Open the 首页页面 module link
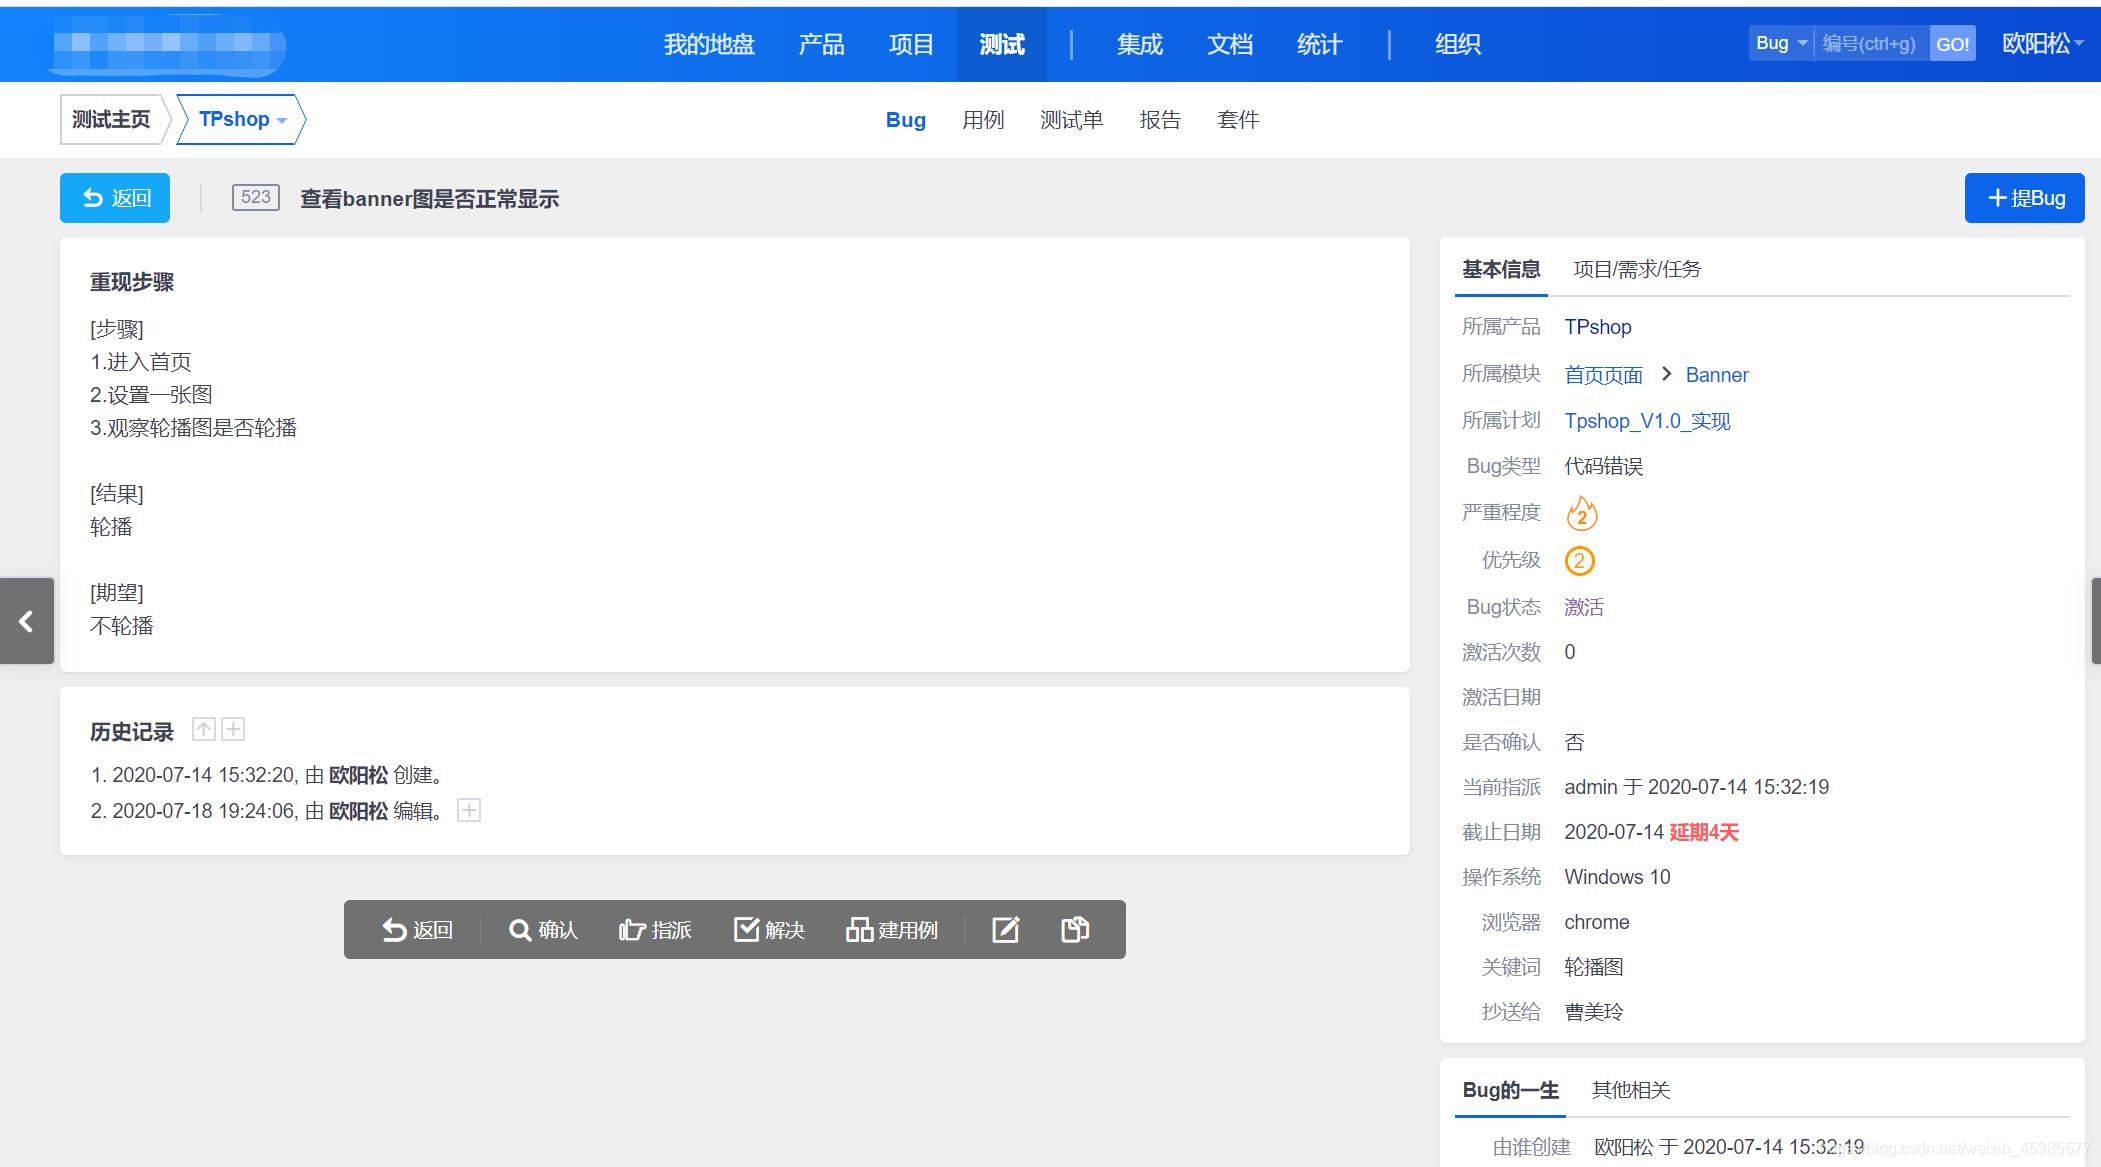Viewport: 2101px width, 1167px height. [1604, 375]
